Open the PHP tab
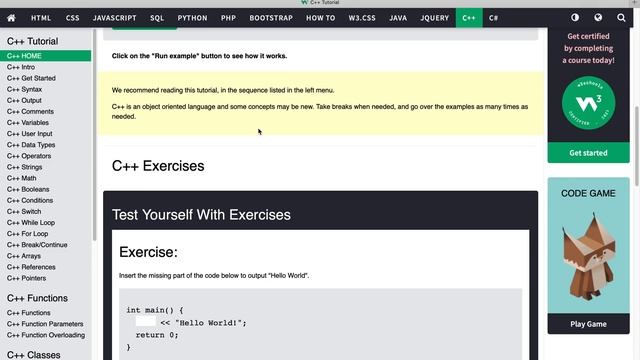This screenshot has height=360, width=640. pos(228,18)
